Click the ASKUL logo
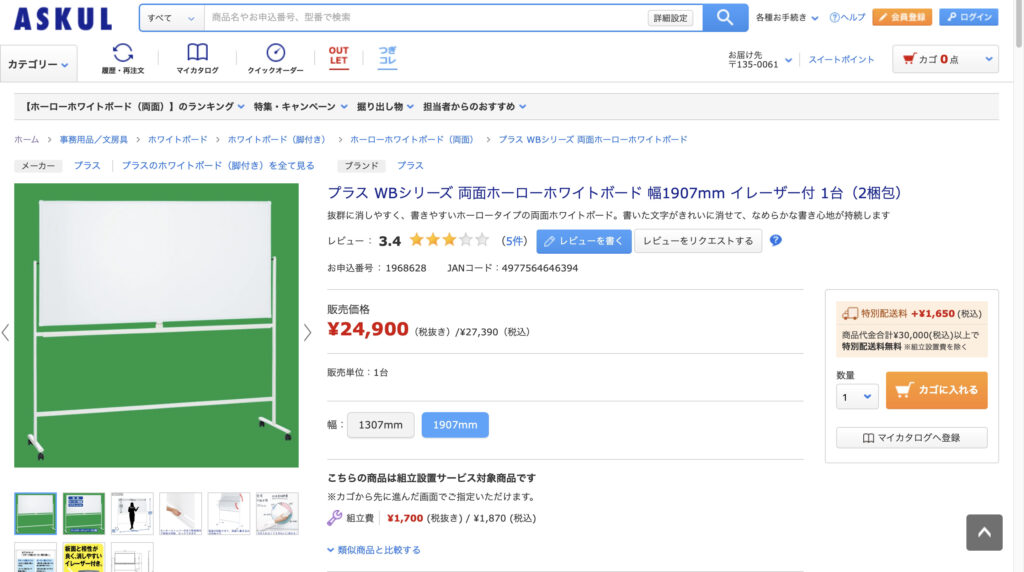The width and height of the screenshot is (1024, 572). tap(63, 19)
